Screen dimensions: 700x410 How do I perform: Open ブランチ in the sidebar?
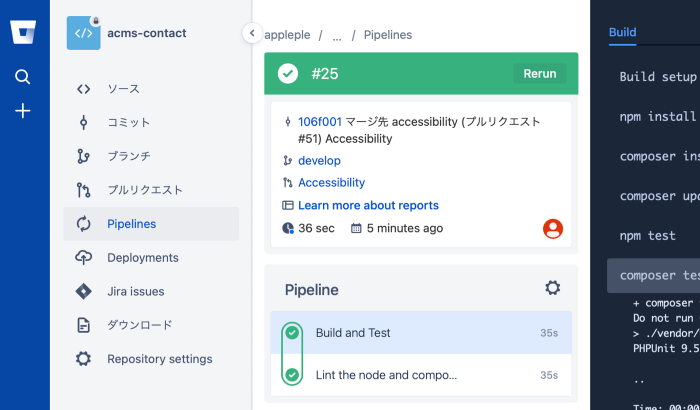(128, 156)
